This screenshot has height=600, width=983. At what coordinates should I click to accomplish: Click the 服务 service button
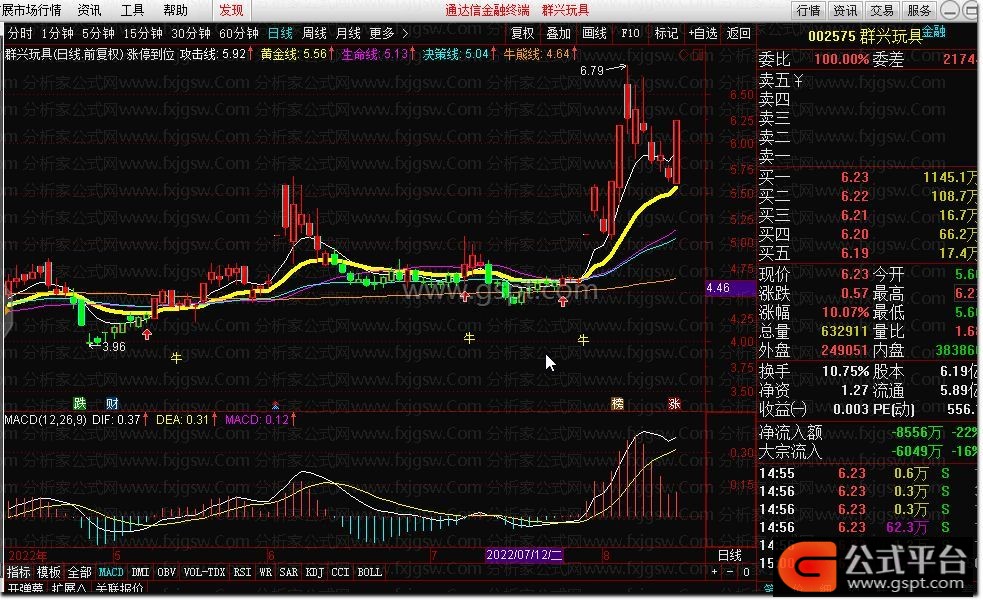click(x=919, y=10)
